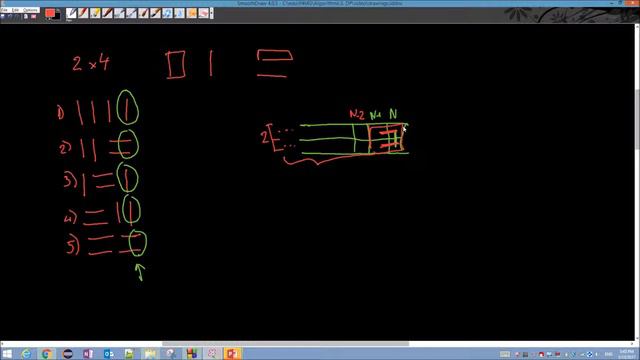Select the seventh brush tool in toolbar
Screen dimensions: 640x360
coord(143,13)
